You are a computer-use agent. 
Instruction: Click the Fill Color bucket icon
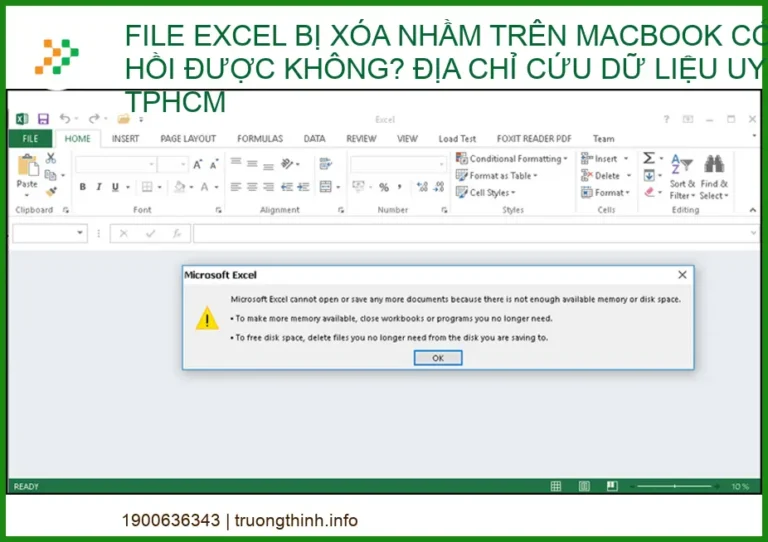(180, 187)
